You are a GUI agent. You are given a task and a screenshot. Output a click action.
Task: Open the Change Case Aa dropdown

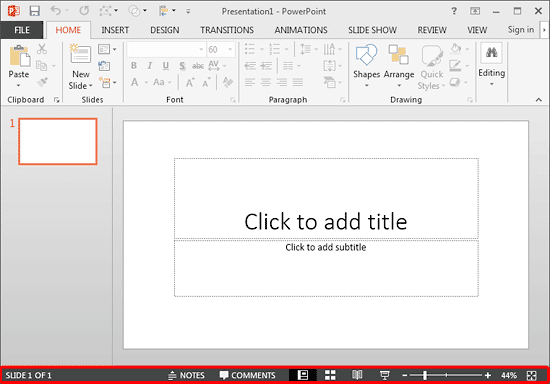162,82
